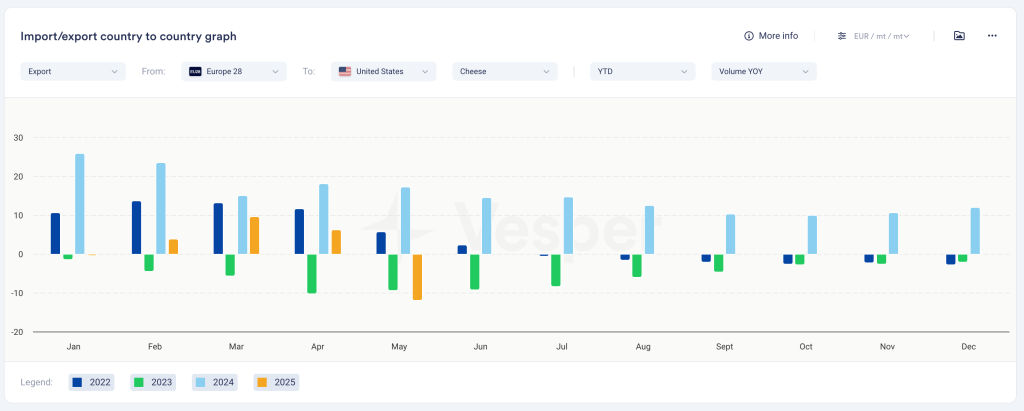Open the YTD period dropdown
1024x411 pixels.
643,71
